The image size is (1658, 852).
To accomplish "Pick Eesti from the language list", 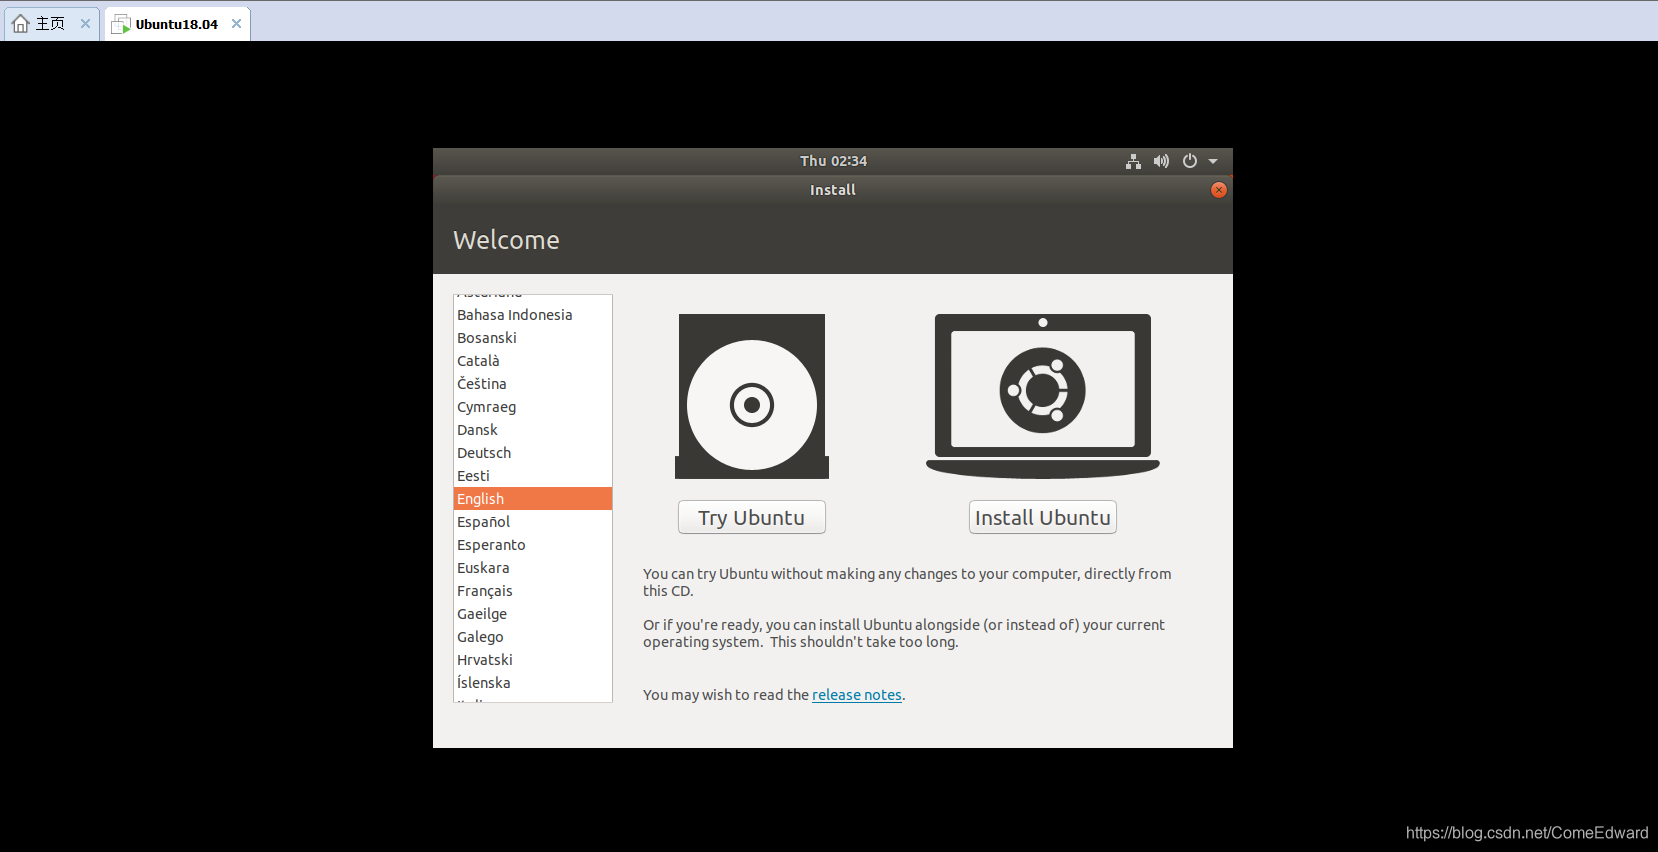I will [x=533, y=476].
